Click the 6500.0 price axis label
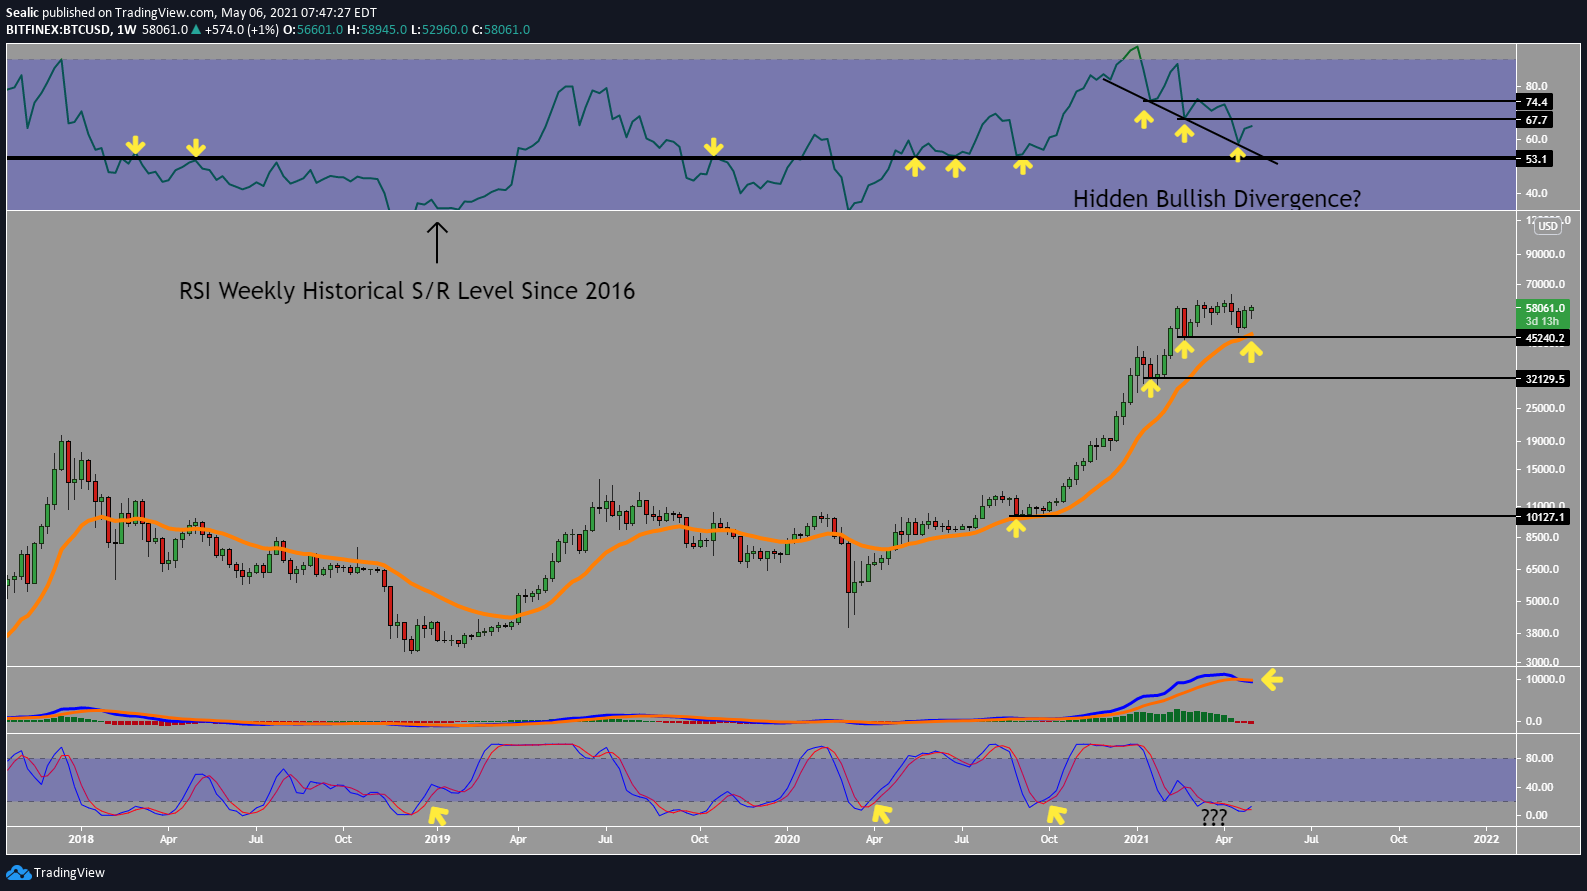Viewport: 1587px width, 891px height. click(x=1543, y=569)
